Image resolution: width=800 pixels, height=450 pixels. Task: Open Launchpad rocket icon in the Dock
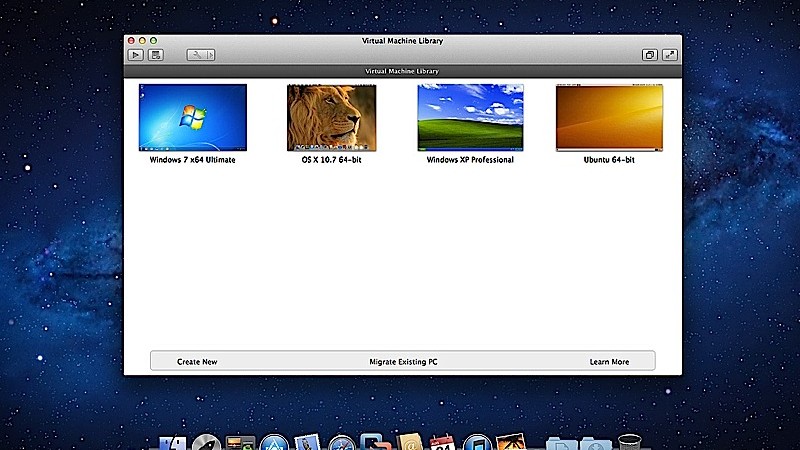pos(206,443)
